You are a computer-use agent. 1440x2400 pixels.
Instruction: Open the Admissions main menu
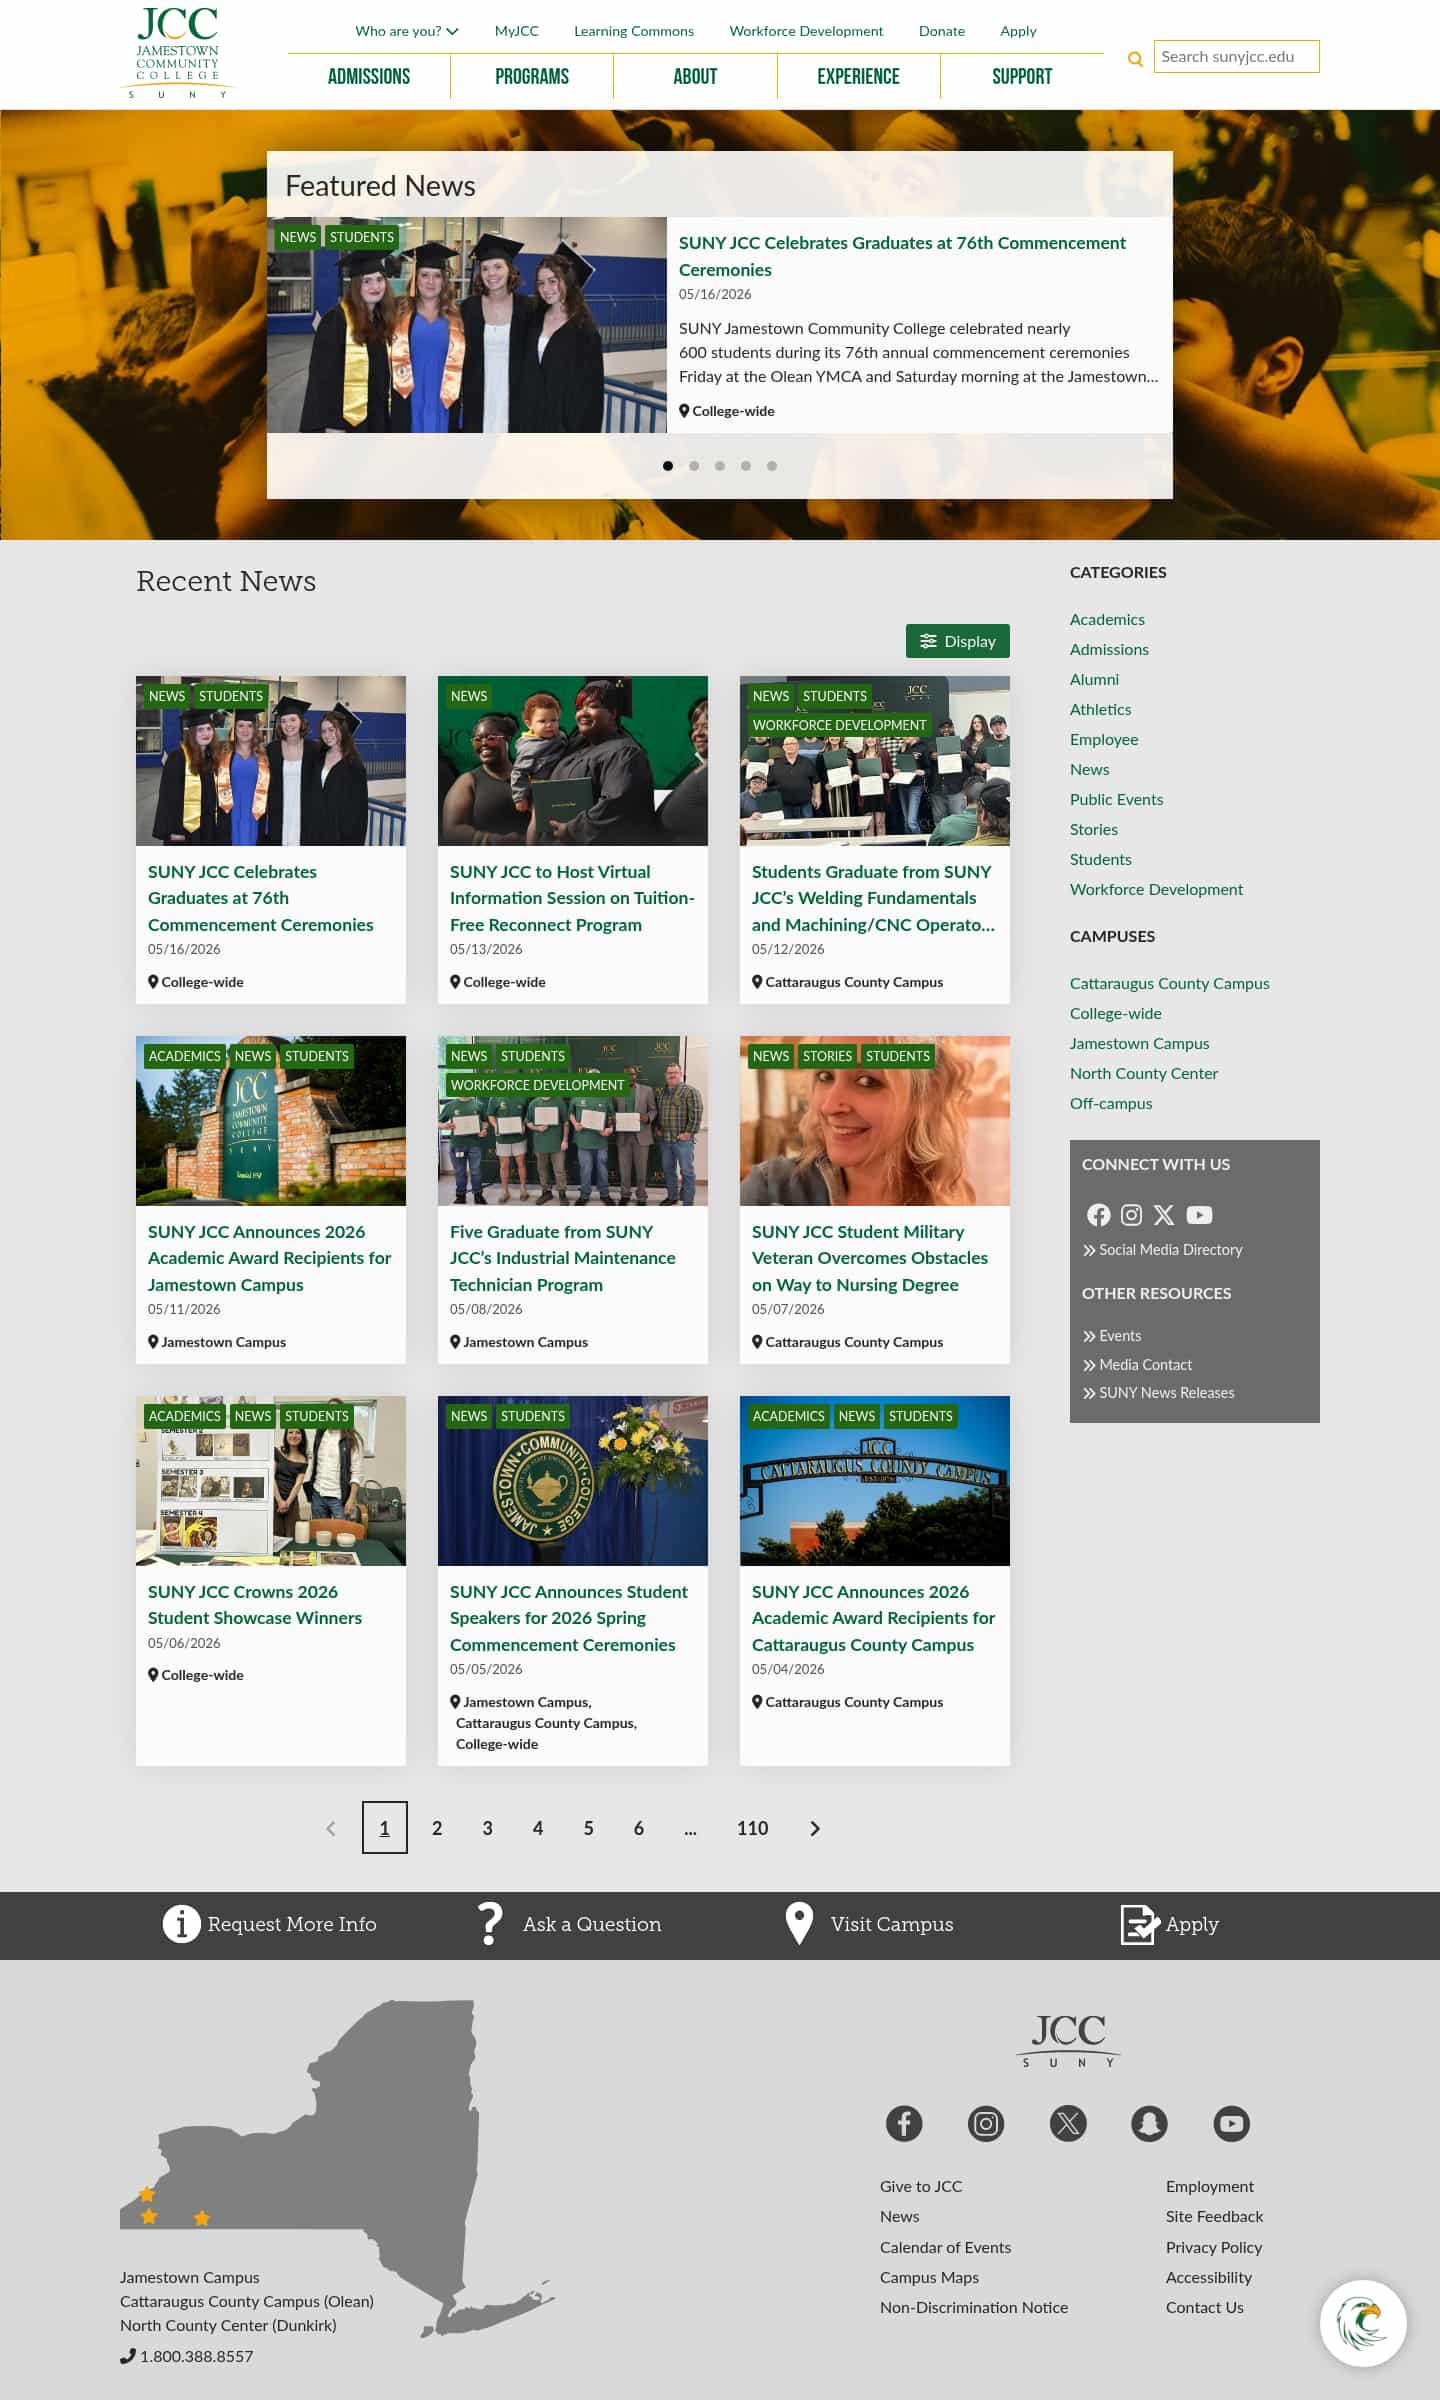coord(369,77)
